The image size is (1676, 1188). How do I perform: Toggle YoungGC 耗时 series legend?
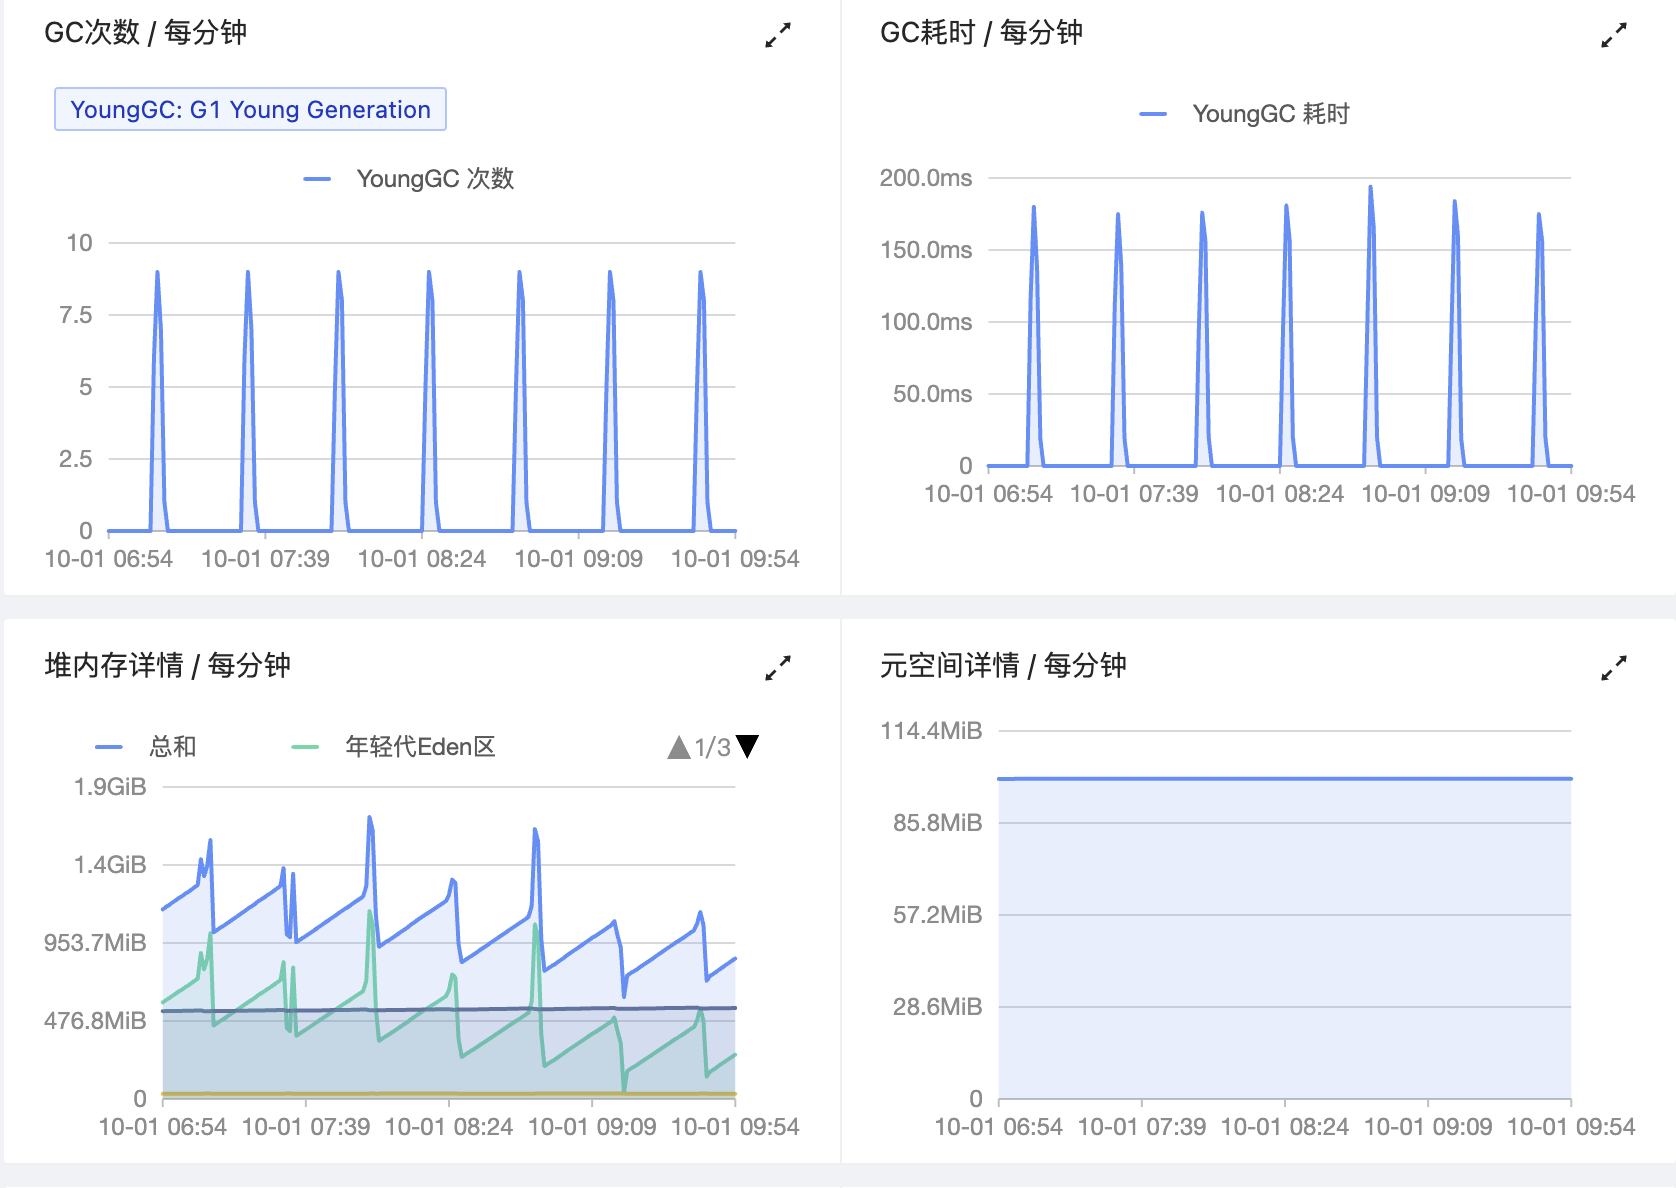pyautogui.click(x=1270, y=114)
